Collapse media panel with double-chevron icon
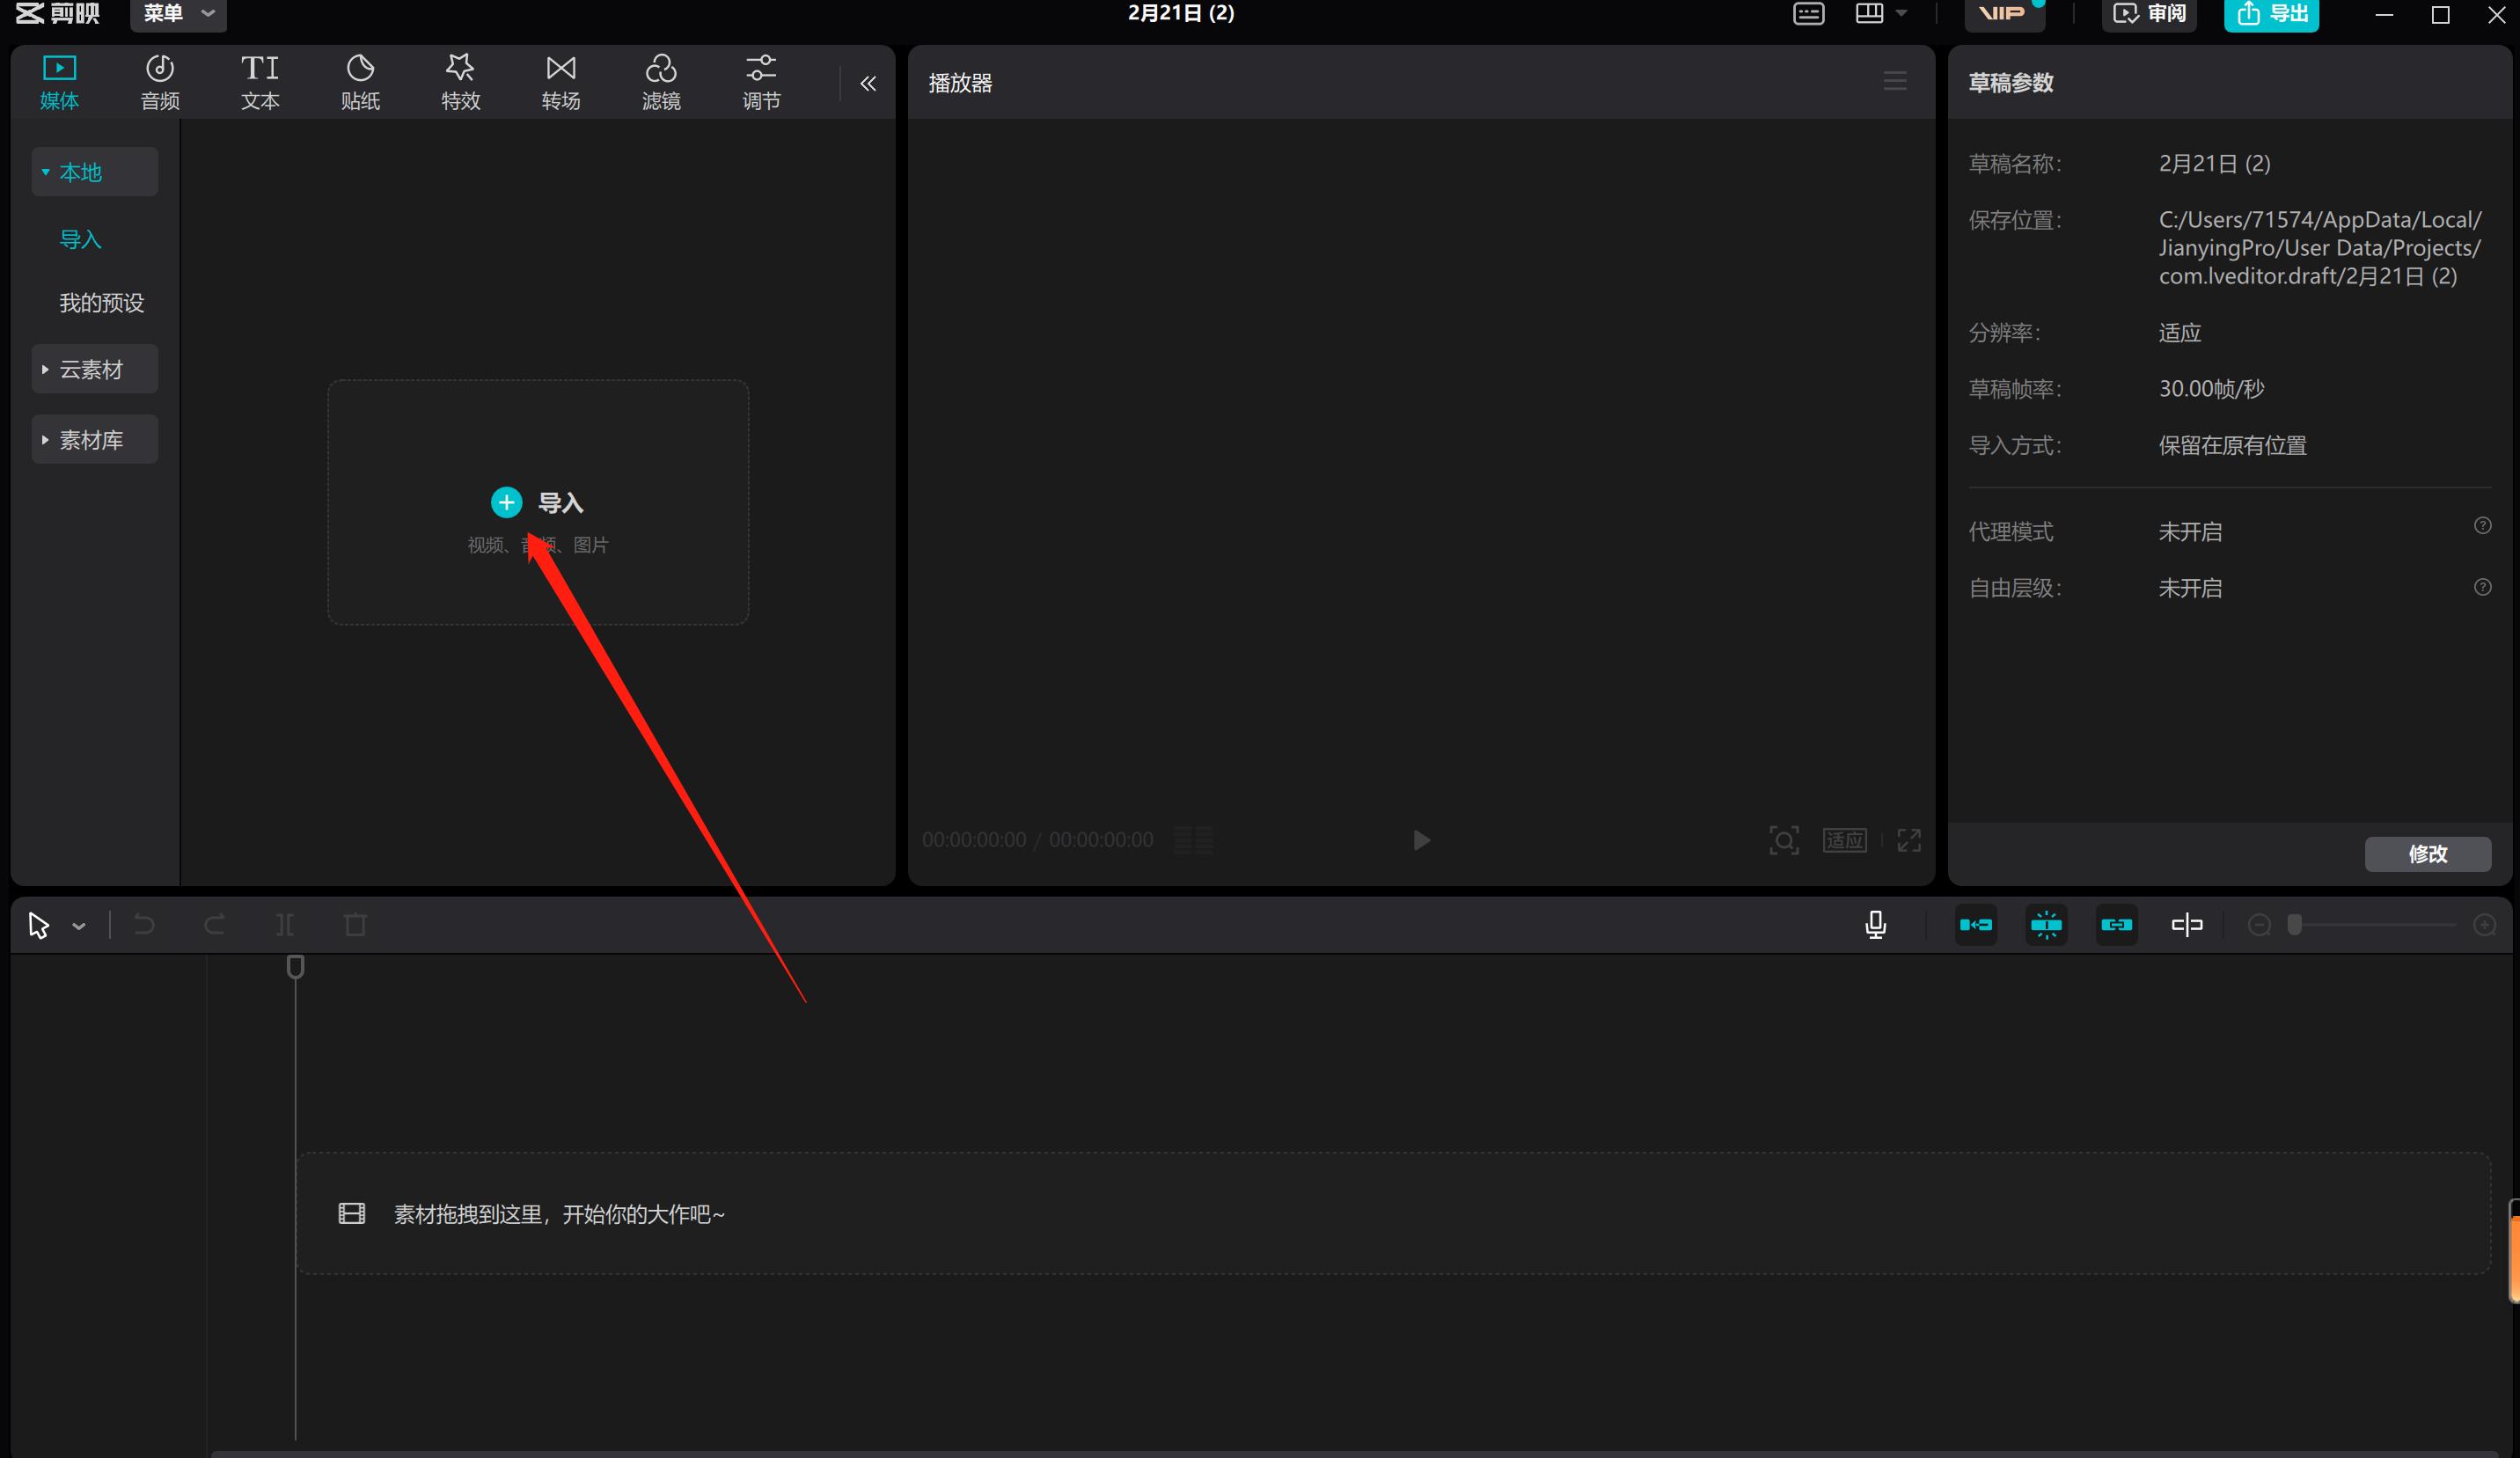The height and width of the screenshot is (1458, 2520). click(x=868, y=84)
